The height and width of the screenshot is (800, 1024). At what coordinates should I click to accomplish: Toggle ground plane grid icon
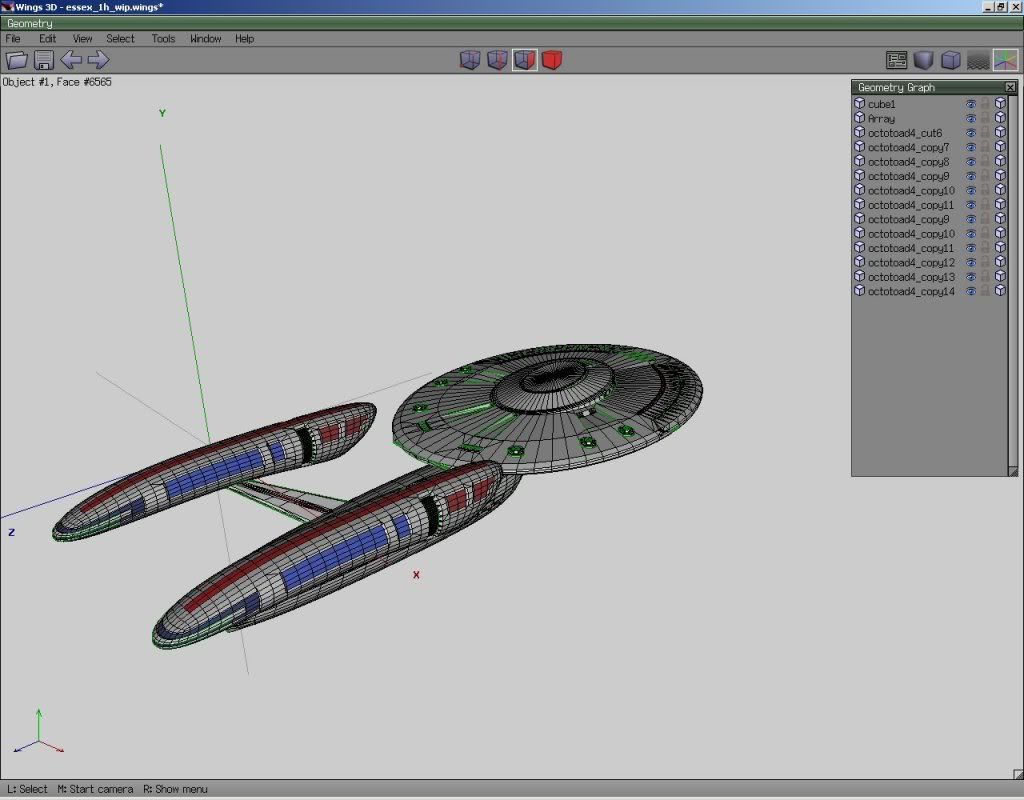coord(978,60)
